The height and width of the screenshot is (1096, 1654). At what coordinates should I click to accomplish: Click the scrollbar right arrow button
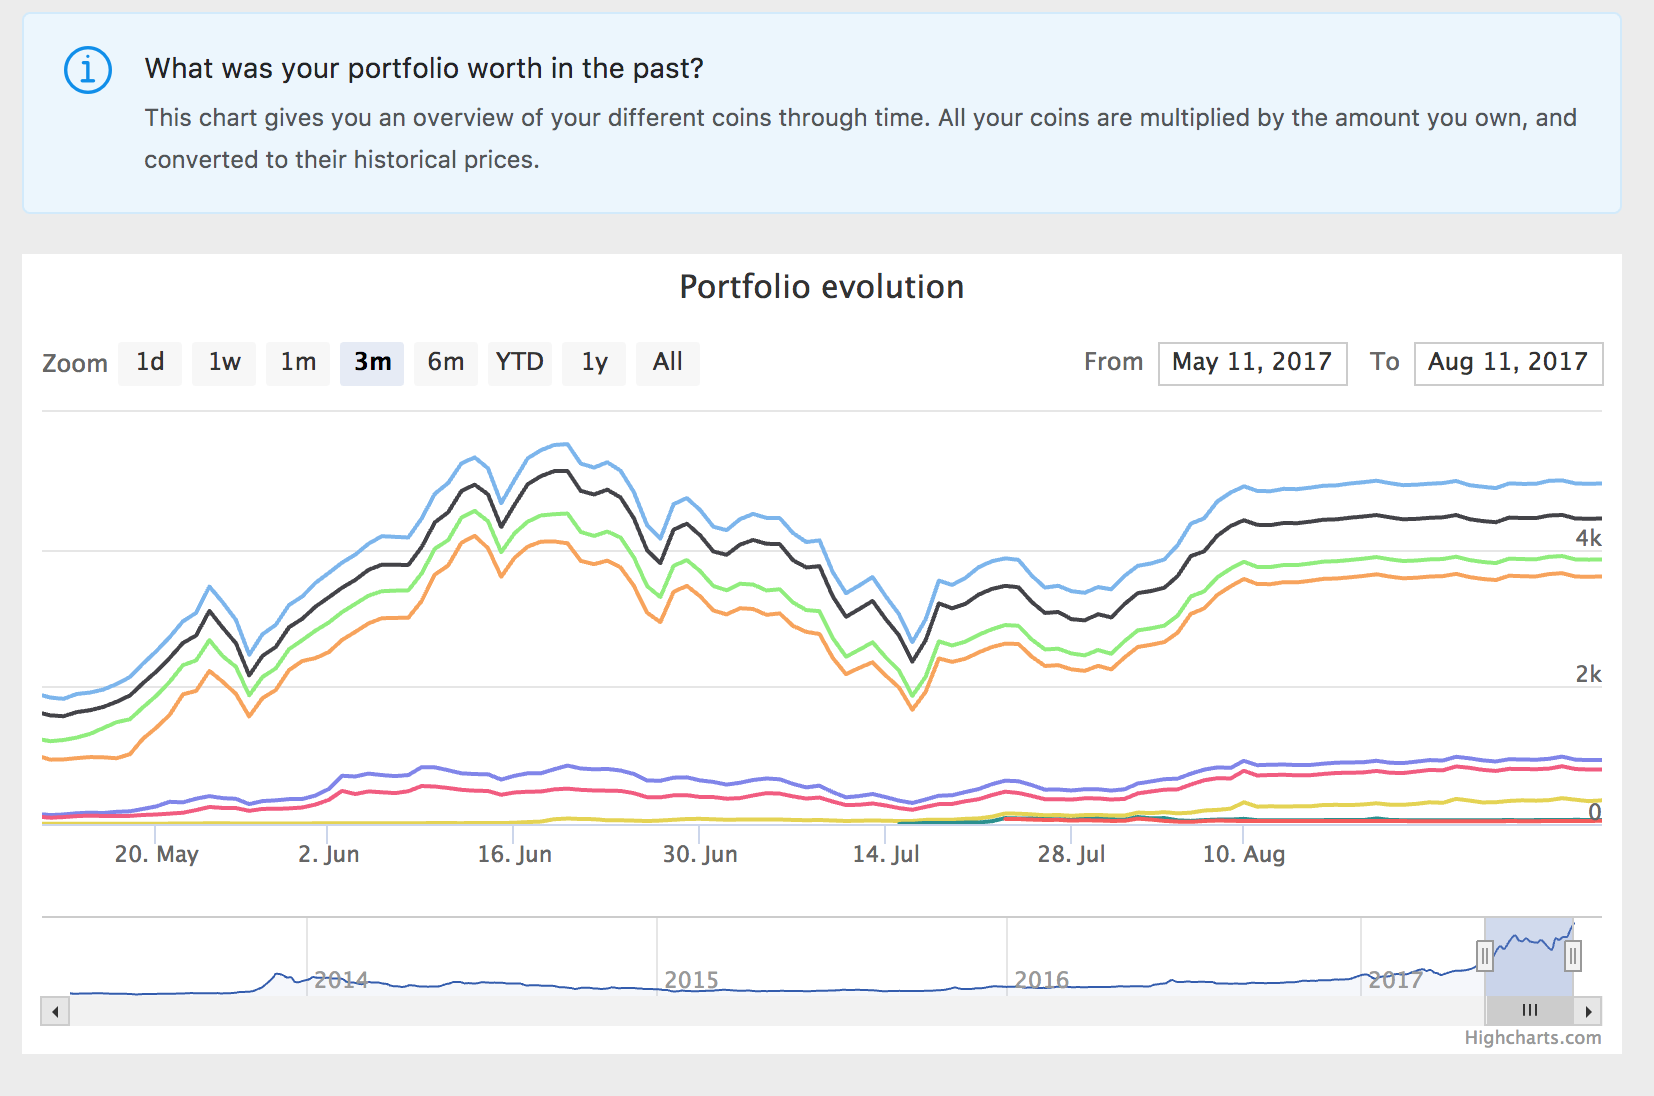(1588, 1011)
